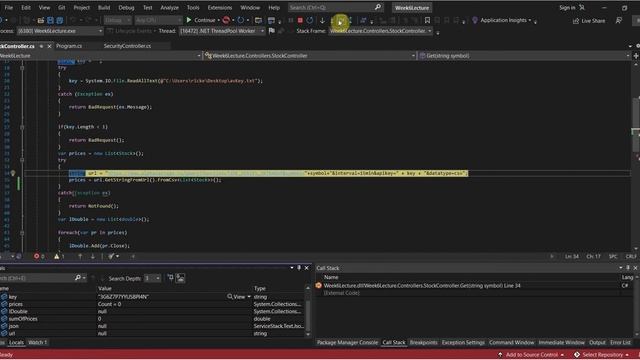The height and width of the screenshot is (360, 640).
Task: Select the json variable row
Action: (153, 326)
